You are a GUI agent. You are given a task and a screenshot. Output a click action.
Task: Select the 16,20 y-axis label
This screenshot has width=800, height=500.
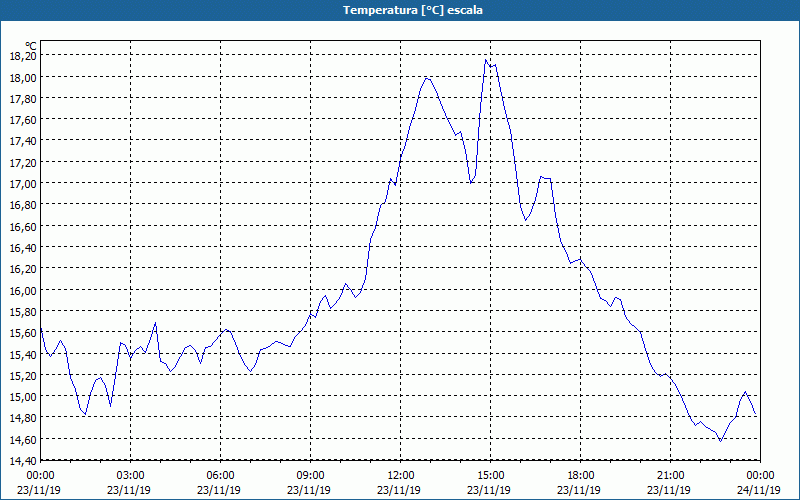(x=23, y=268)
